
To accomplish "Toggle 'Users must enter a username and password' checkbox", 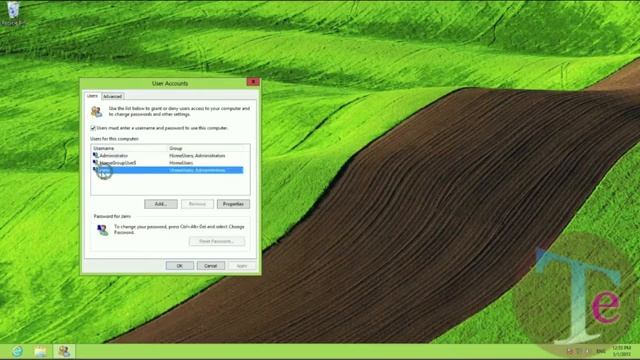I will (x=93, y=128).
